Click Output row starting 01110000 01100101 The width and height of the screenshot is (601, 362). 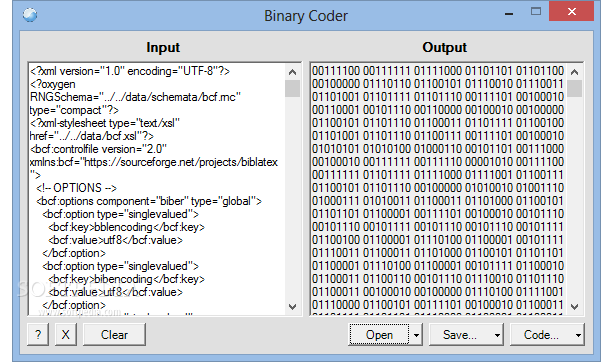[x=438, y=305]
